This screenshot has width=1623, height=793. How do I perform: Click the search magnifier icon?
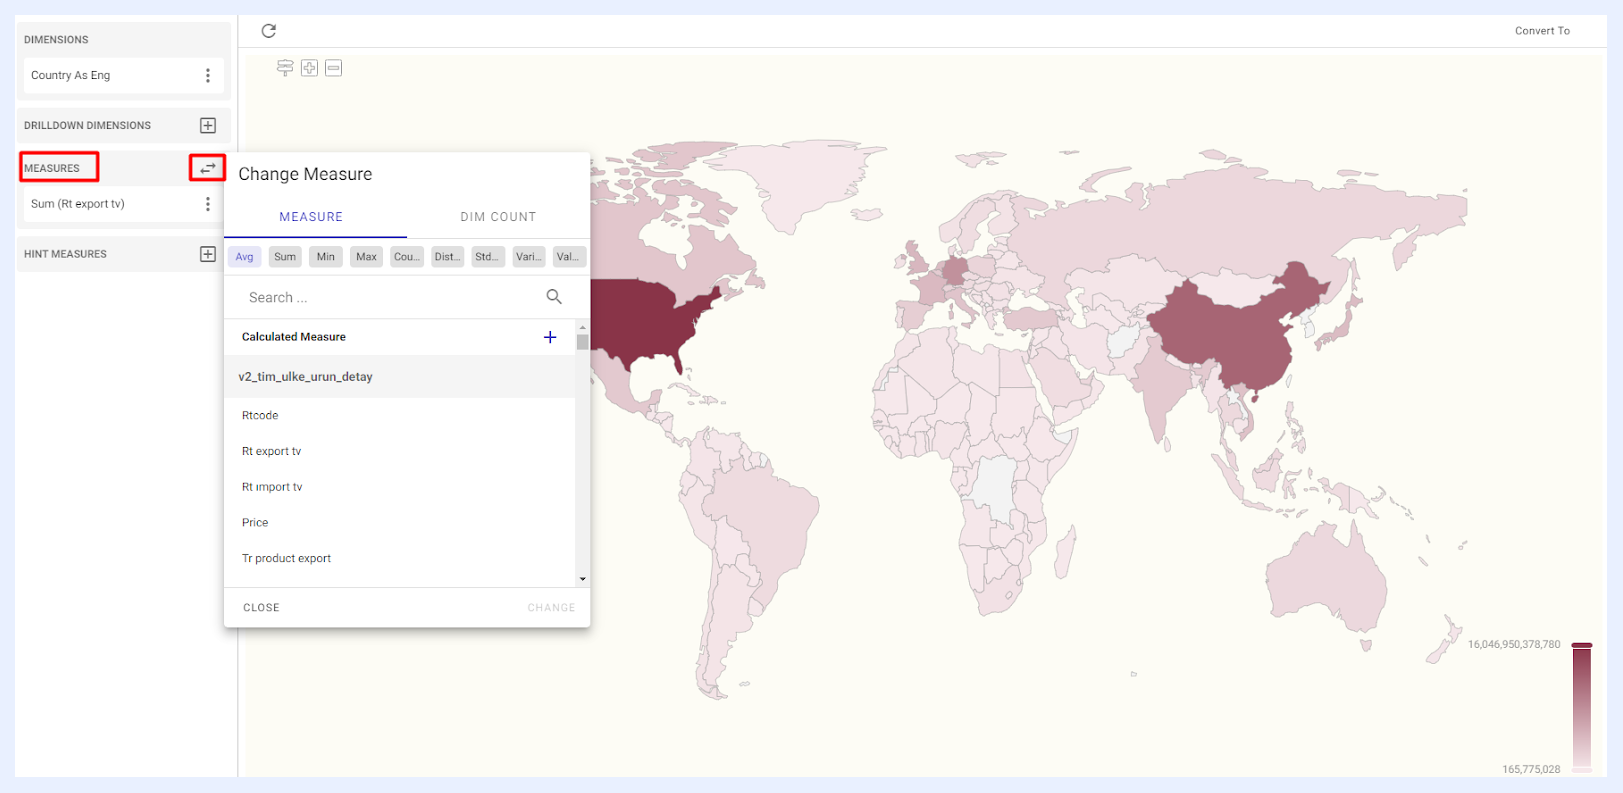click(554, 297)
